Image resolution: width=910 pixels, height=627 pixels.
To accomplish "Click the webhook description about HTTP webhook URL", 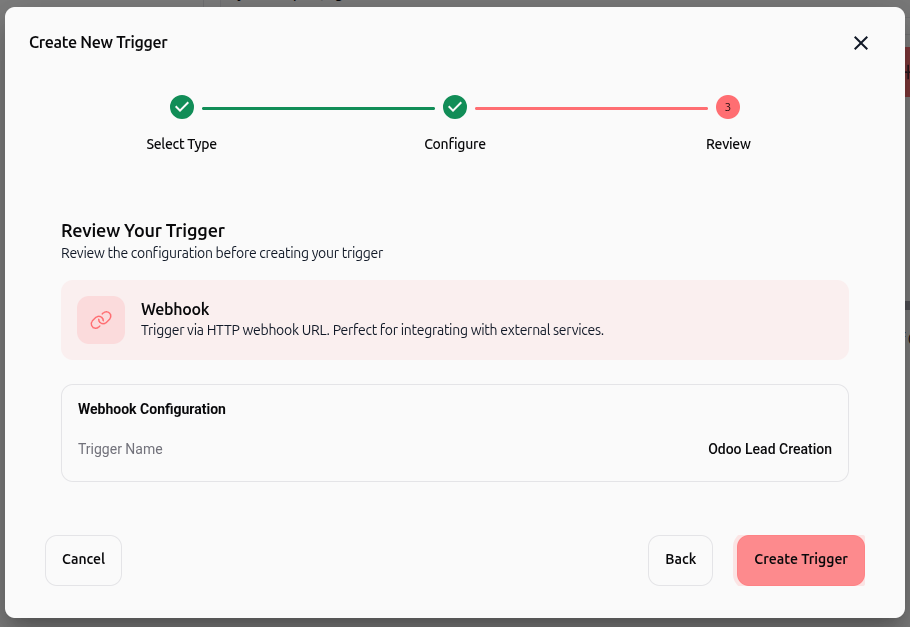I will coord(372,330).
